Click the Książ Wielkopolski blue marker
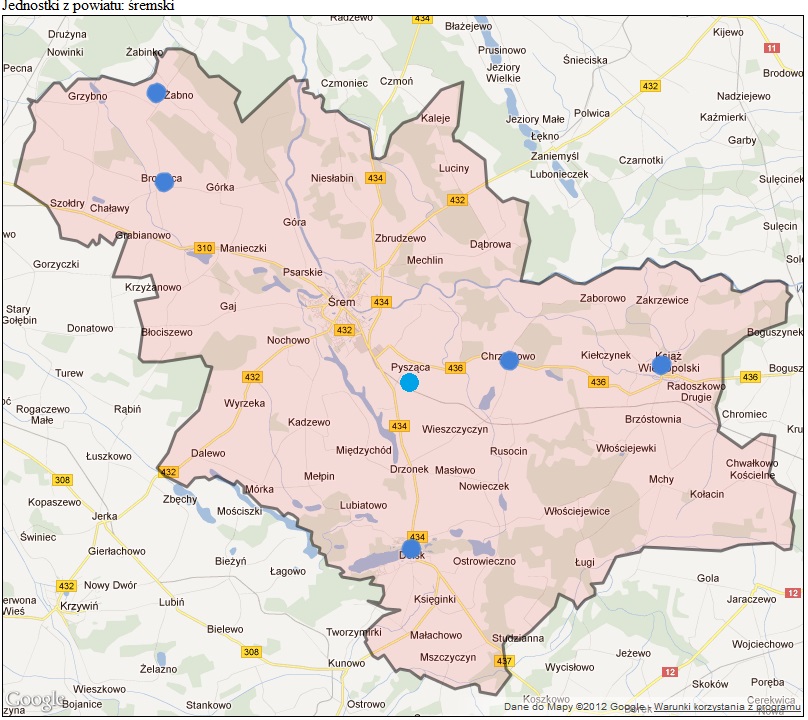Screen dimensions: 808x720 661,365
